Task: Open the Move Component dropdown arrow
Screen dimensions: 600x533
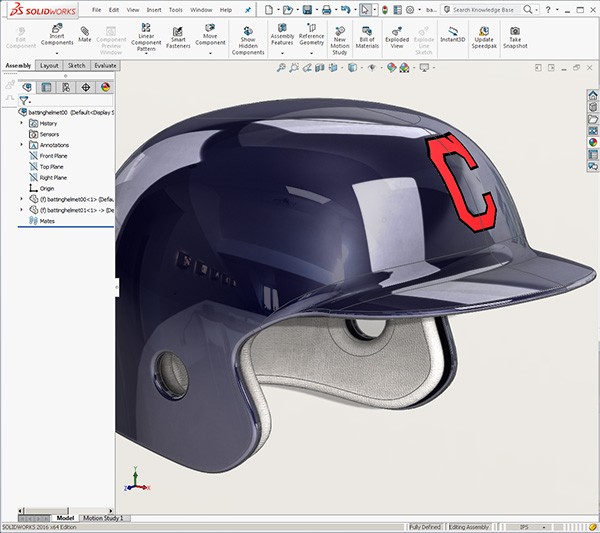Action: click(x=210, y=53)
